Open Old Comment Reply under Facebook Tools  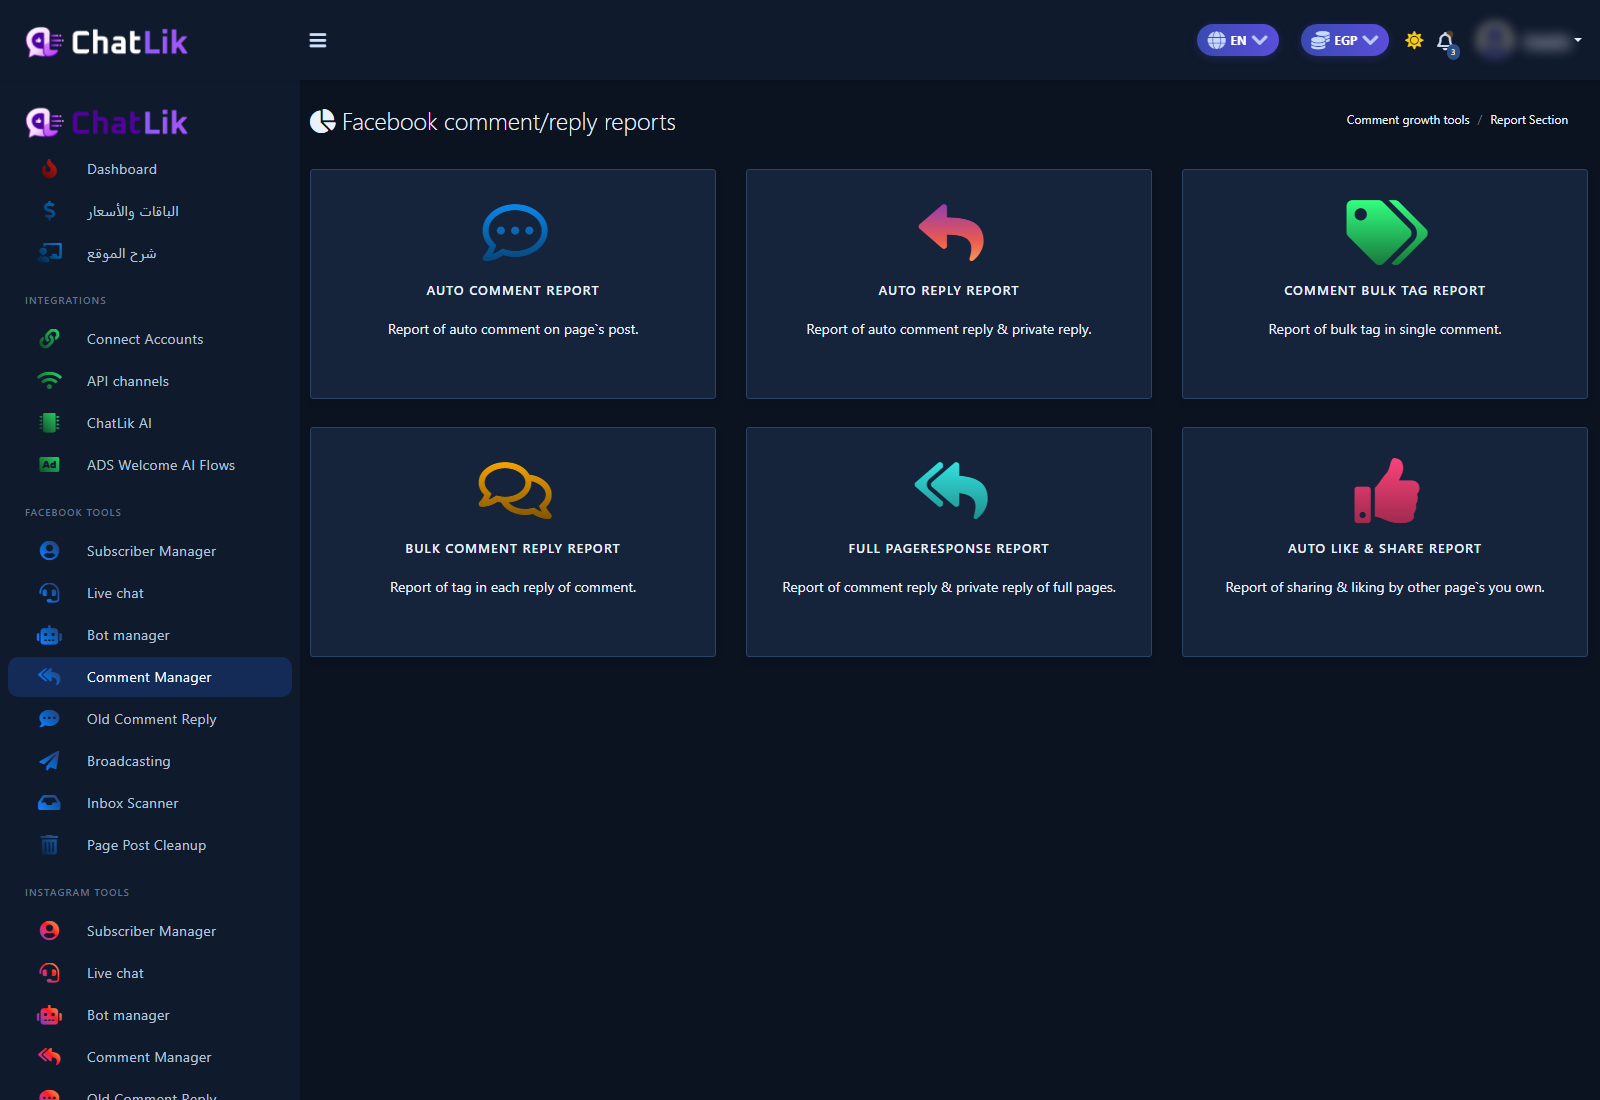pyautogui.click(x=150, y=719)
